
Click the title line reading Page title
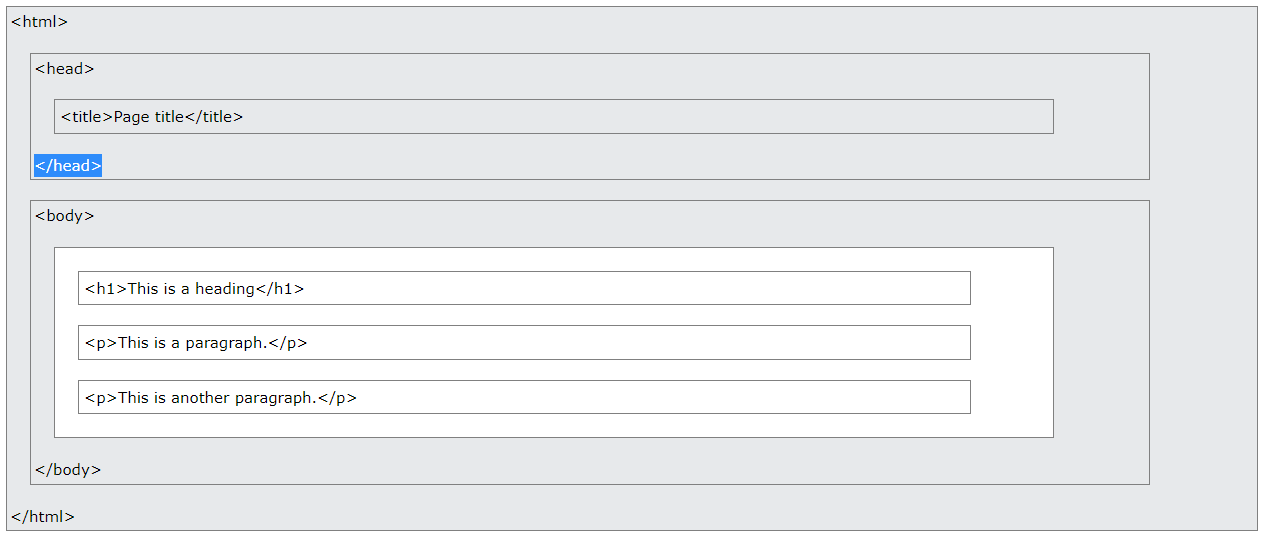553,116
